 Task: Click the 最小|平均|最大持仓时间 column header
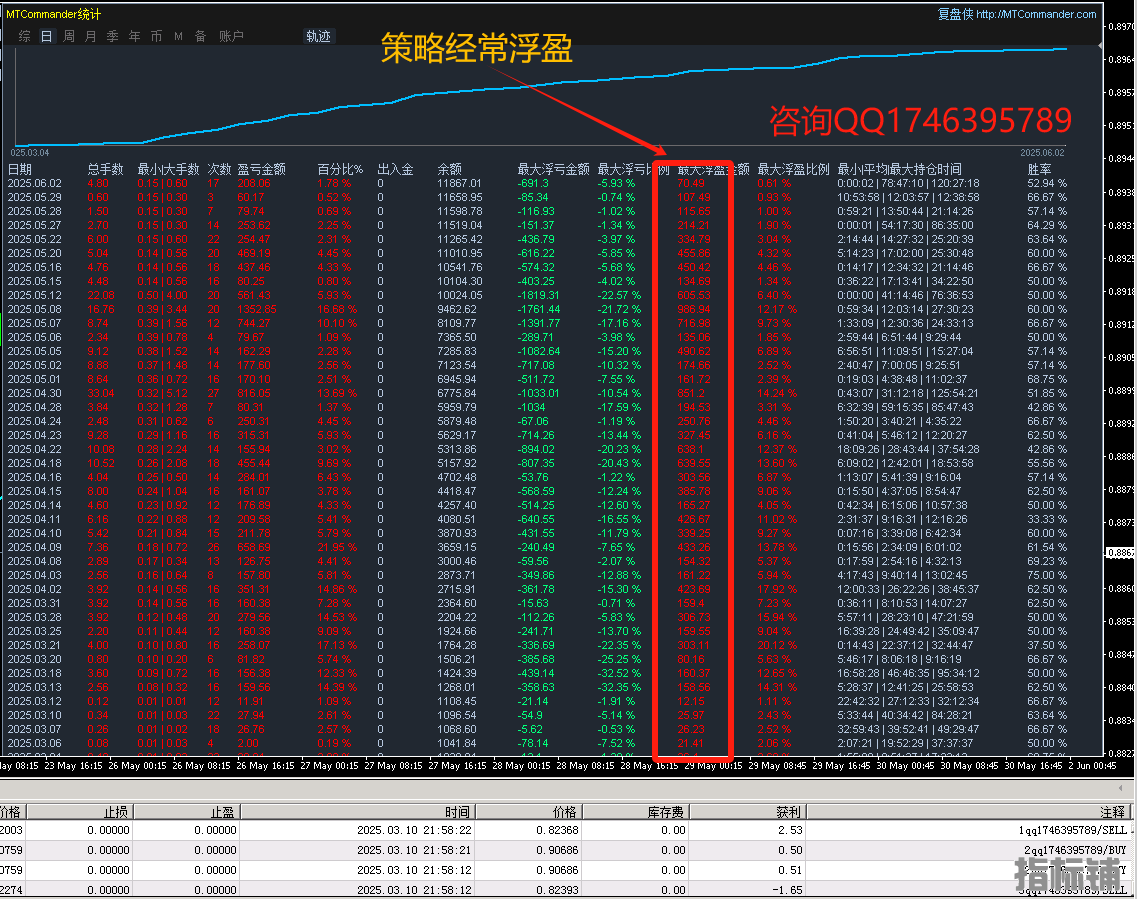coord(899,169)
